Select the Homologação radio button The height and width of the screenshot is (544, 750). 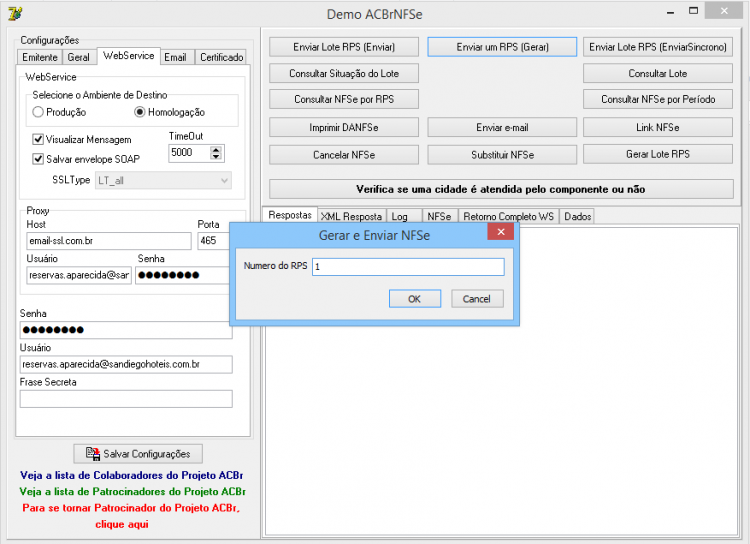(140, 112)
